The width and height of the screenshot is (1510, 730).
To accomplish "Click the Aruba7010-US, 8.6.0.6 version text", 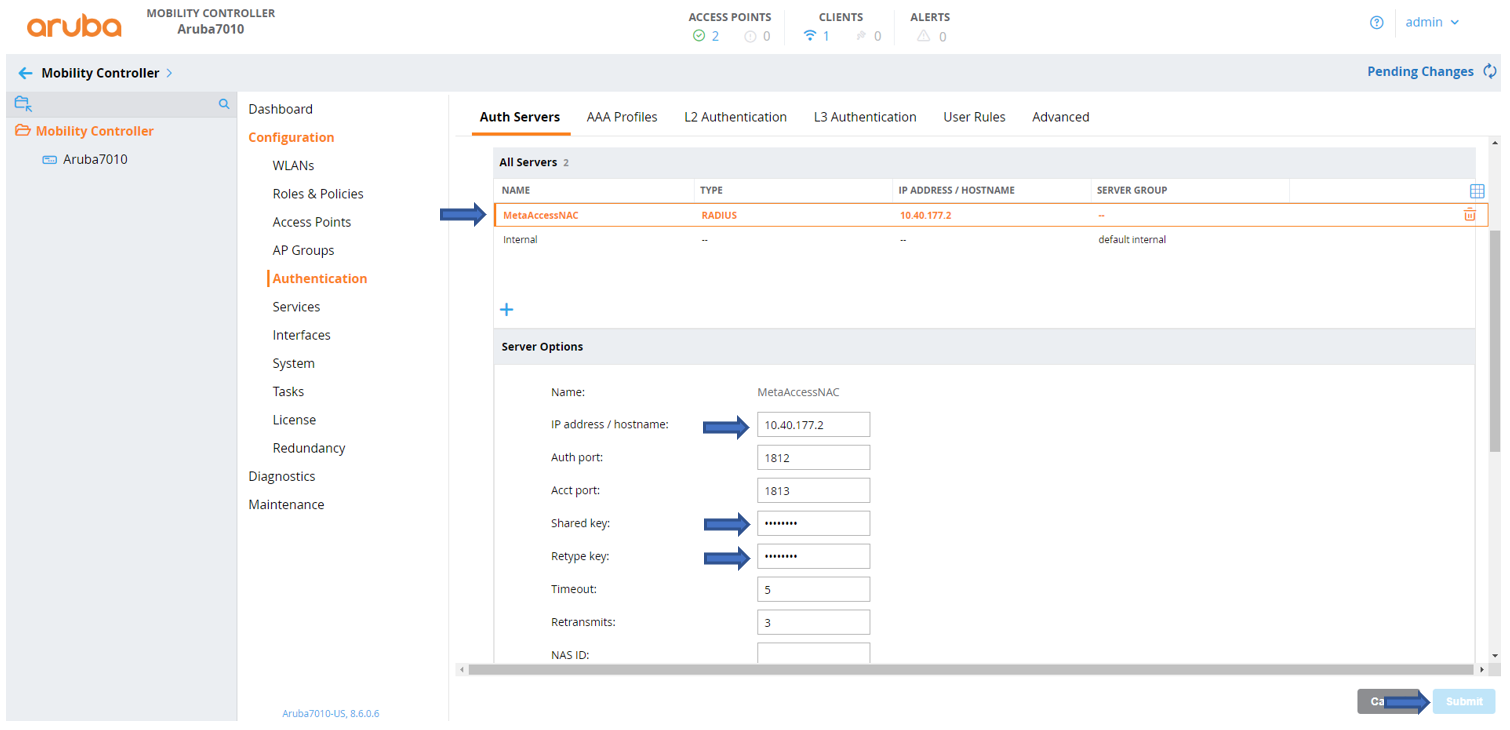I will click(x=331, y=714).
